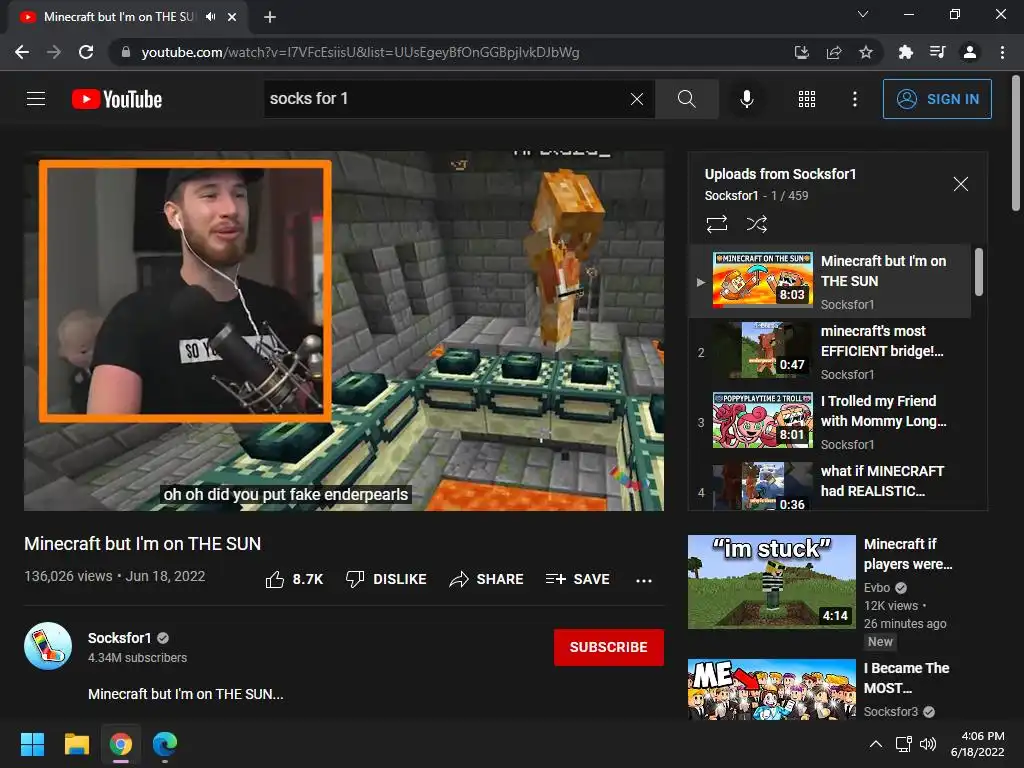1024x768 pixels.
Task: Open more actions ellipsis under video
Action: (x=644, y=580)
